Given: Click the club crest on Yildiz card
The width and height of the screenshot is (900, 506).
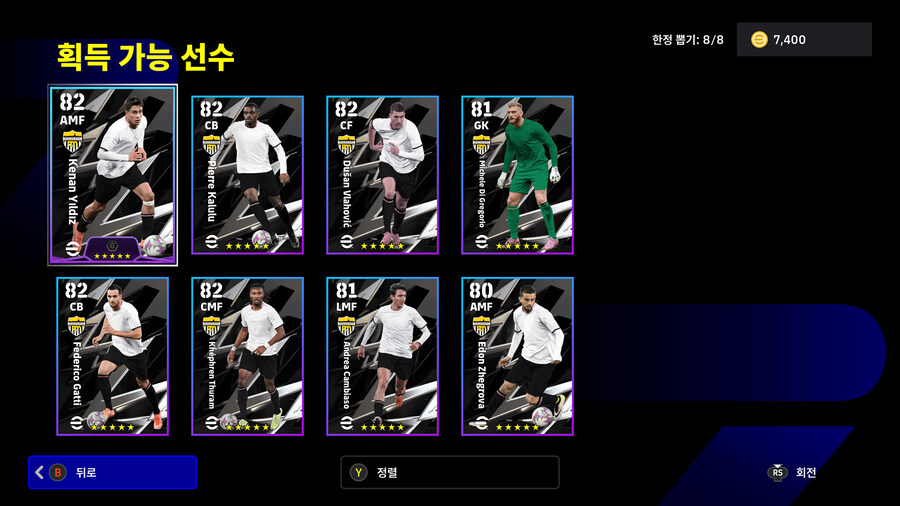Looking at the screenshot, I should click(72, 141).
